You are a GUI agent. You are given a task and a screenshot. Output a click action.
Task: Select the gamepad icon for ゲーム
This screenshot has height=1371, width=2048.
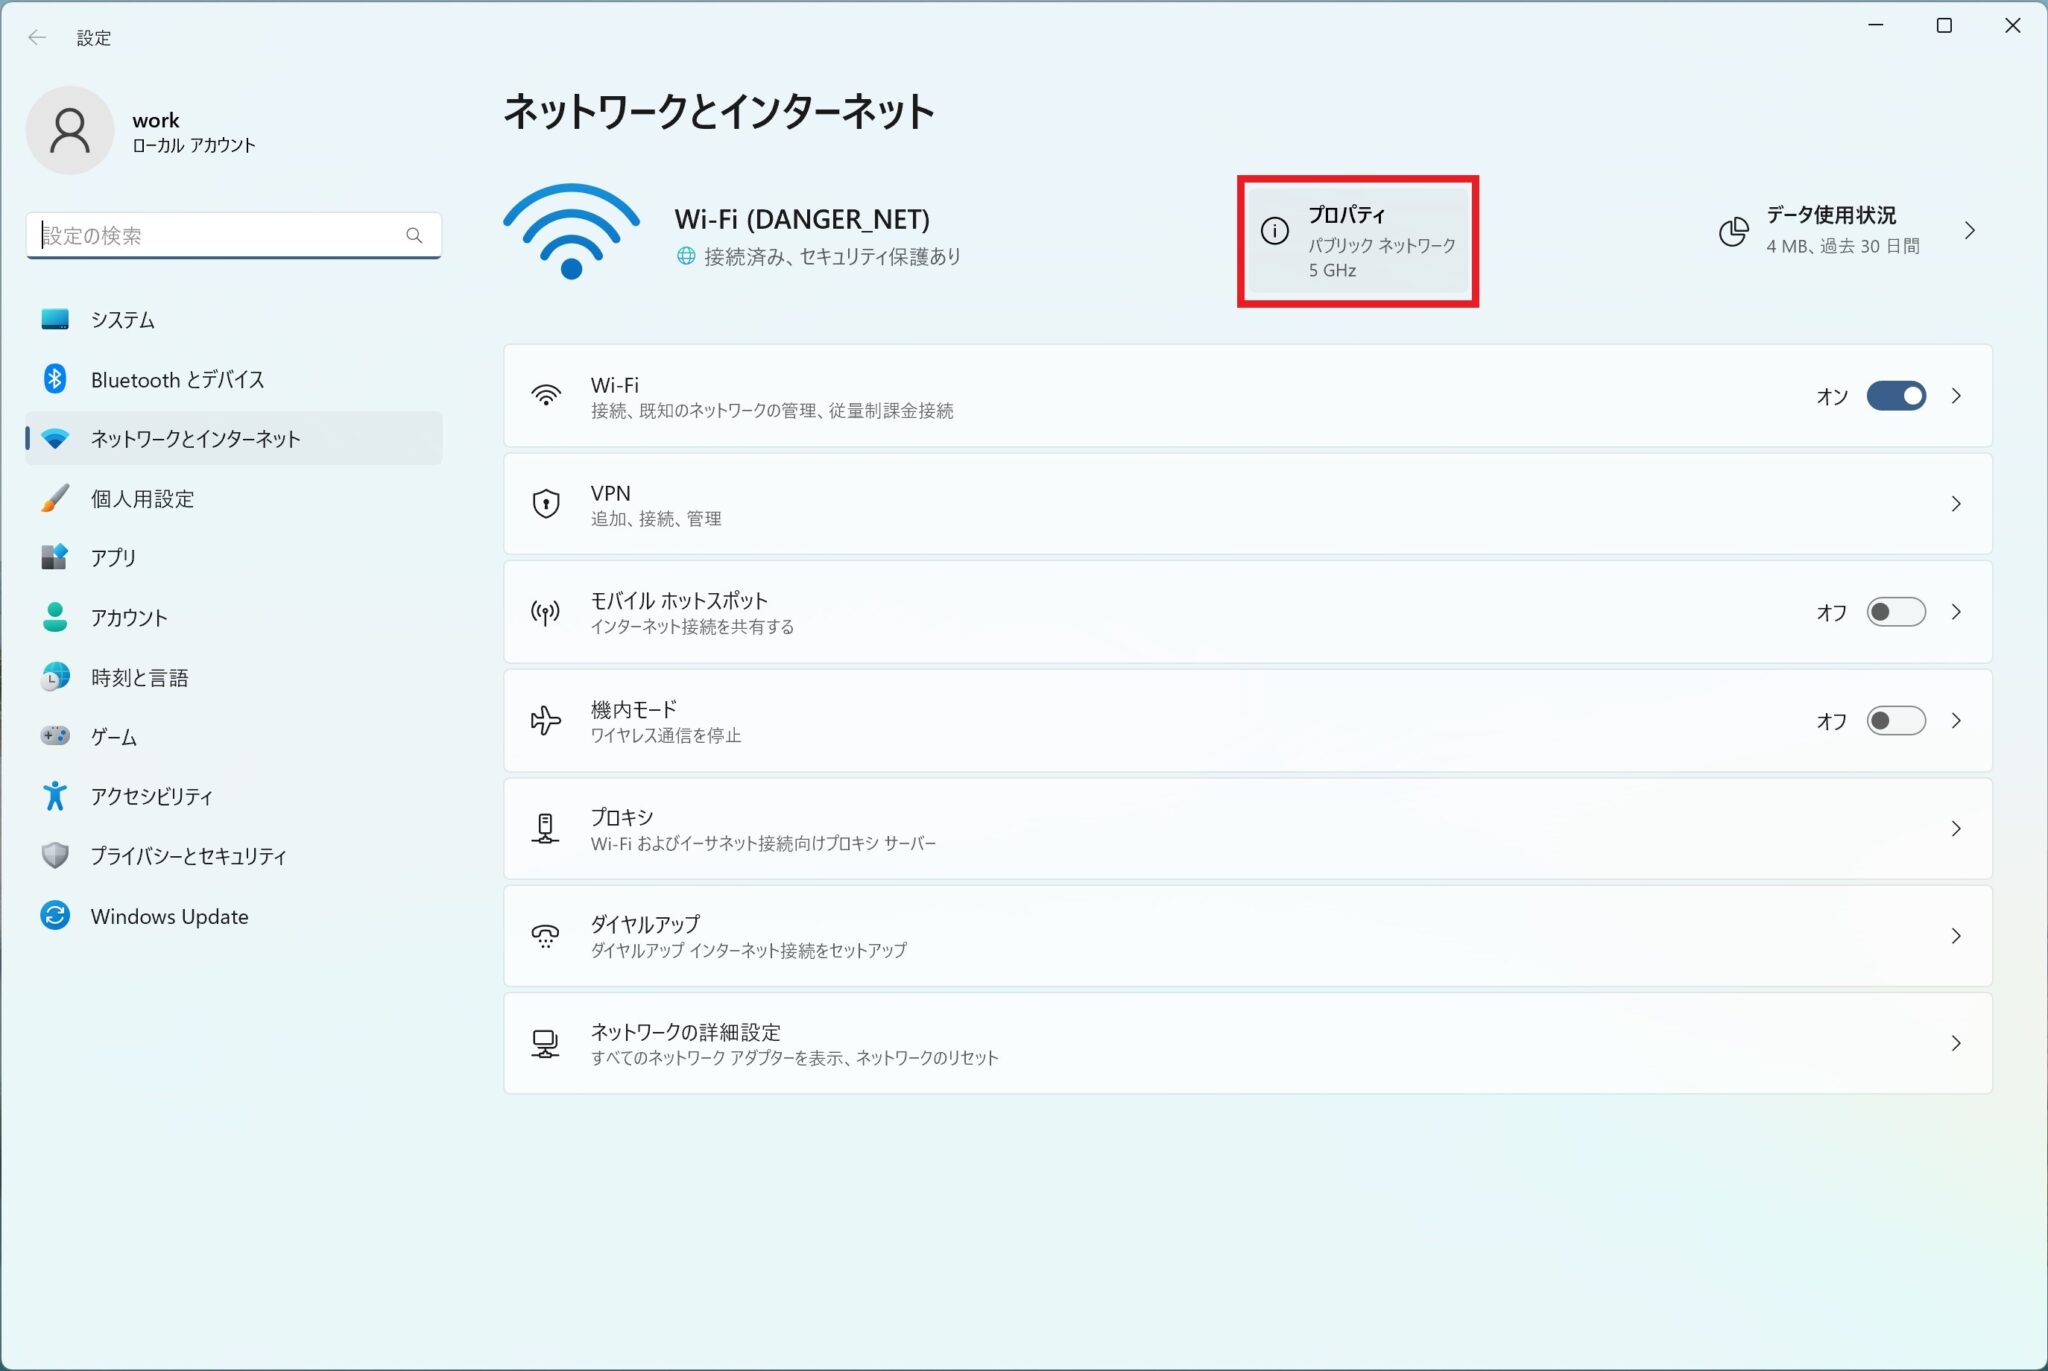coord(55,737)
